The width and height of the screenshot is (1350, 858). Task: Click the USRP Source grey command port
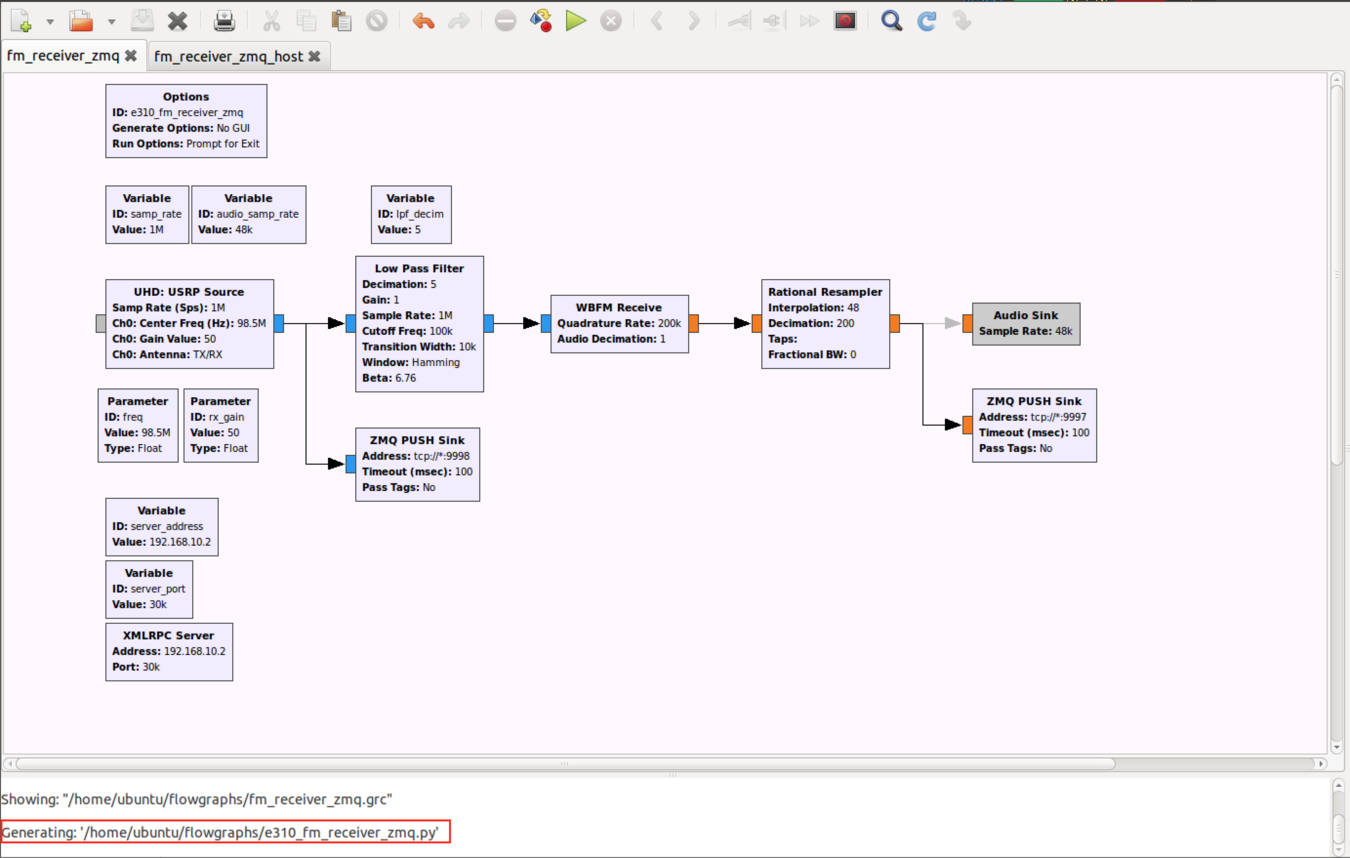(101, 323)
